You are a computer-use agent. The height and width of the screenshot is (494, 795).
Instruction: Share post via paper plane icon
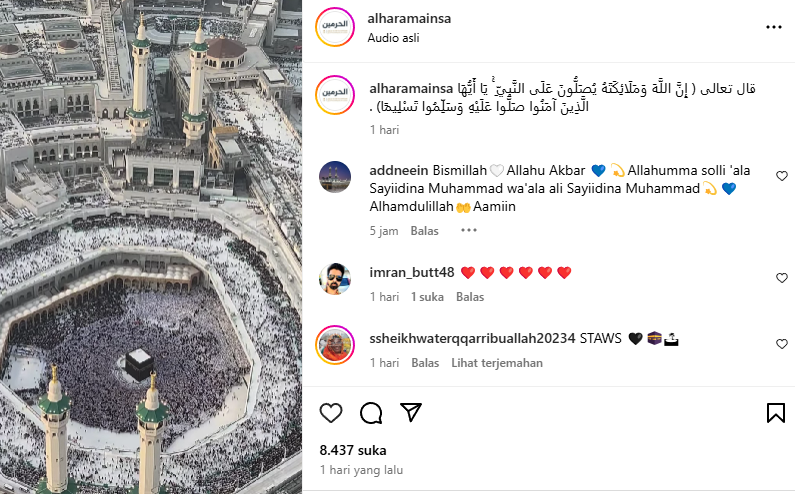[x=411, y=412]
